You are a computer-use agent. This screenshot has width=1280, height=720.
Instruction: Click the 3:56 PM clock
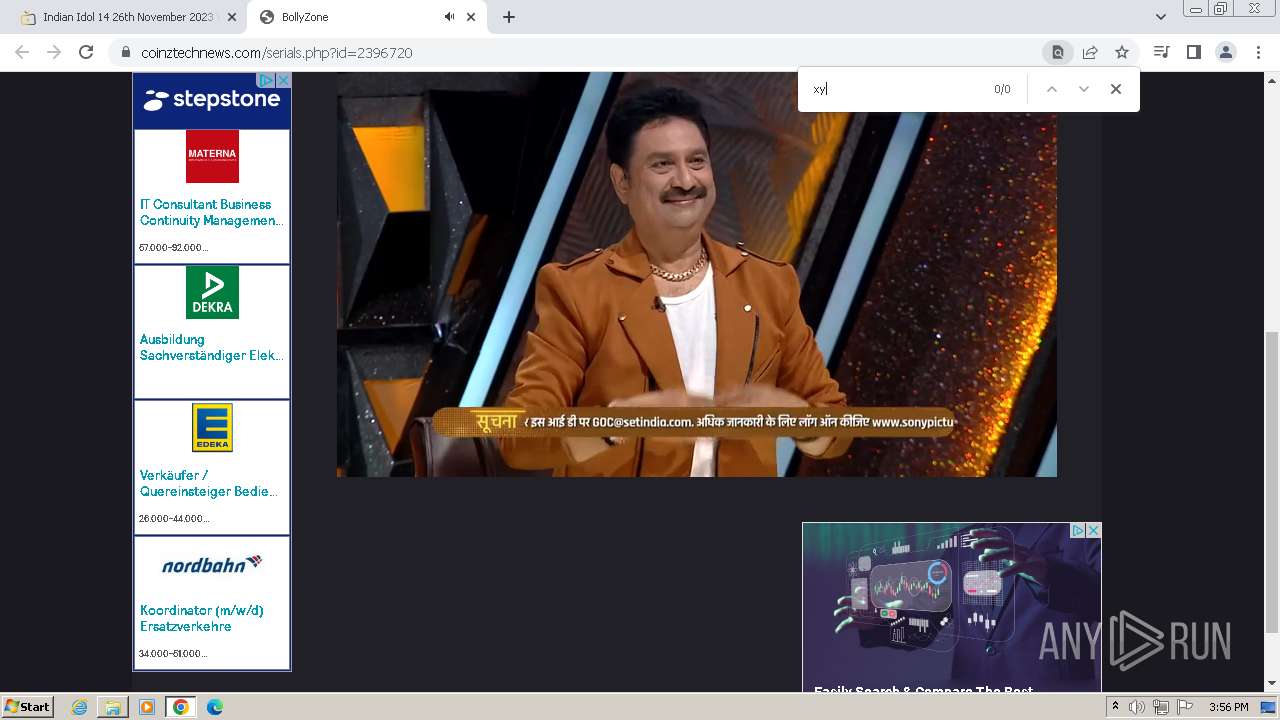point(1228,707)
